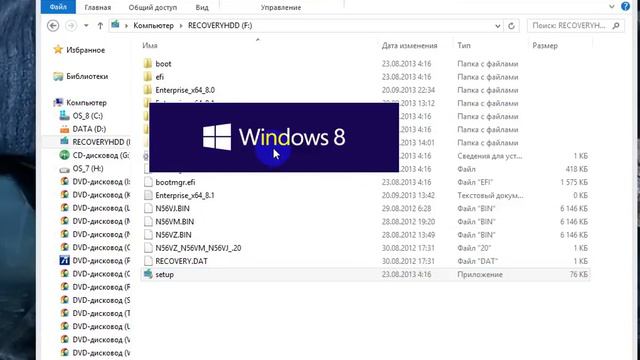
Task: Click the DATA (D:) drive icon
Action: [x=64, y=129]
